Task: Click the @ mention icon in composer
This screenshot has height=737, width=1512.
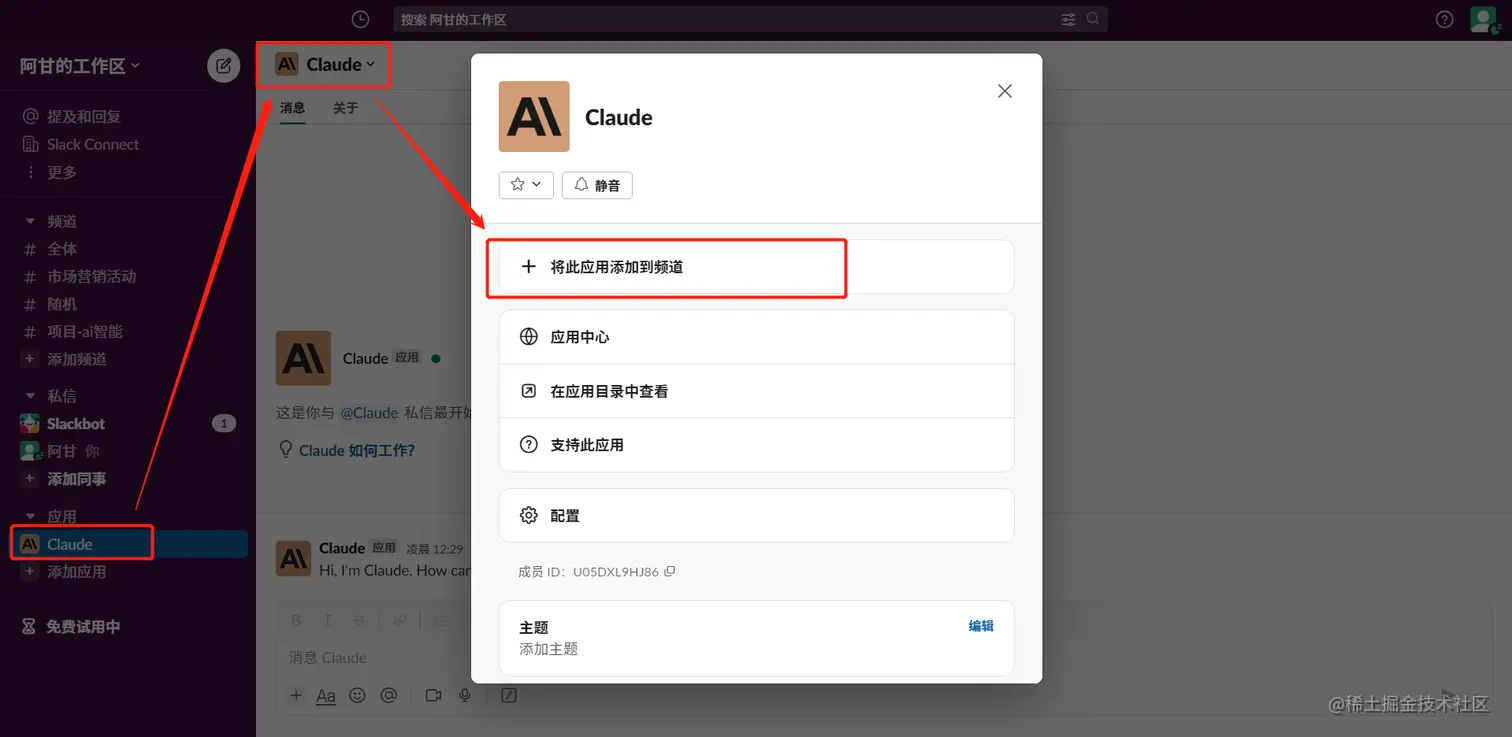Action: (389, 695)
